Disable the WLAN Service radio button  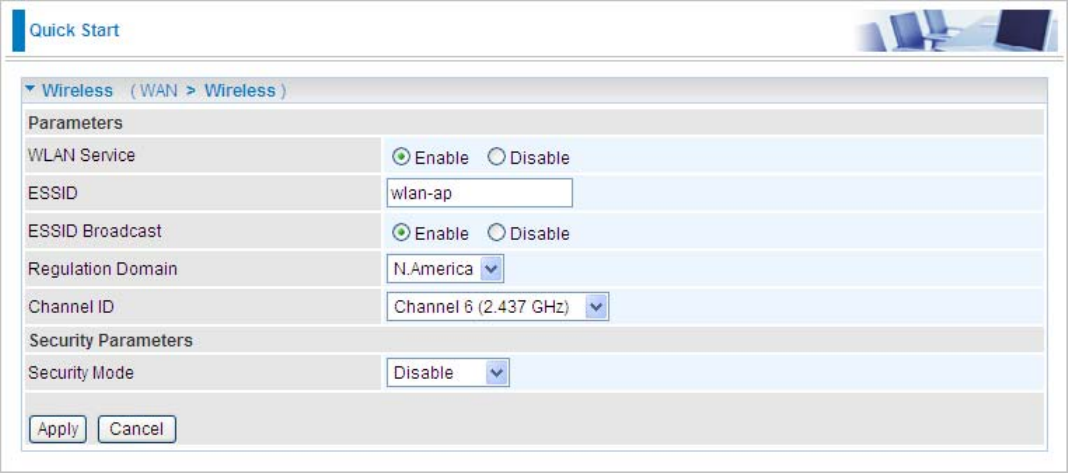(497, 157)
